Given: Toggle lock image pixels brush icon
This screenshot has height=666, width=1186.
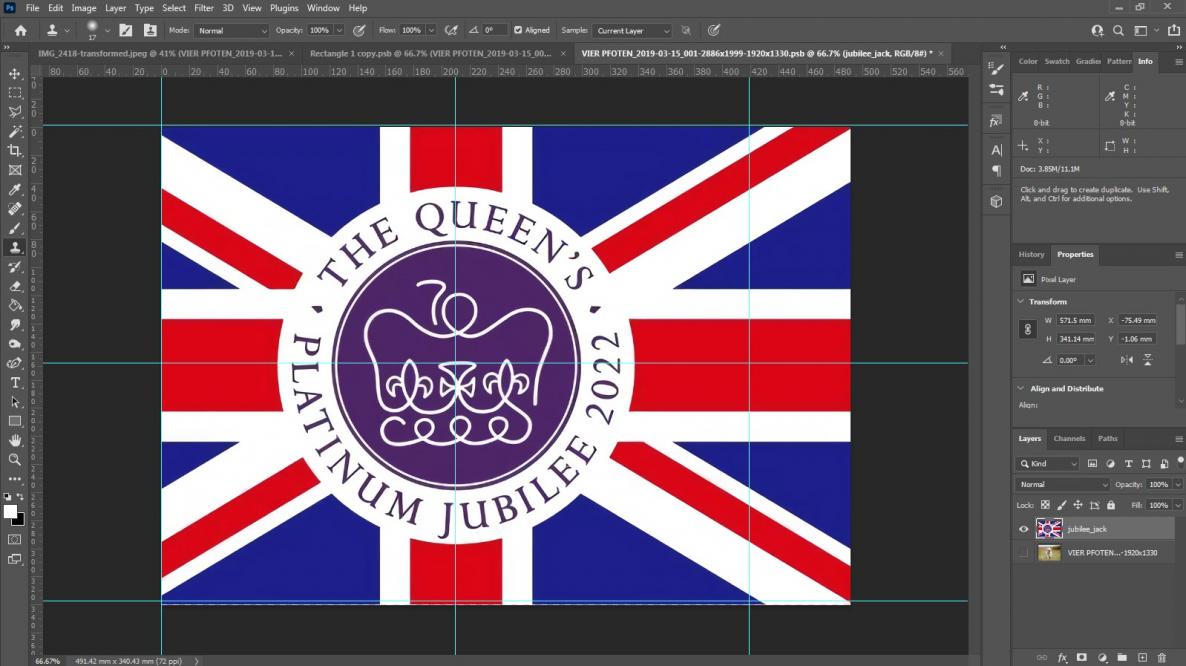Looking at the screenshot, I should 1062,505.
